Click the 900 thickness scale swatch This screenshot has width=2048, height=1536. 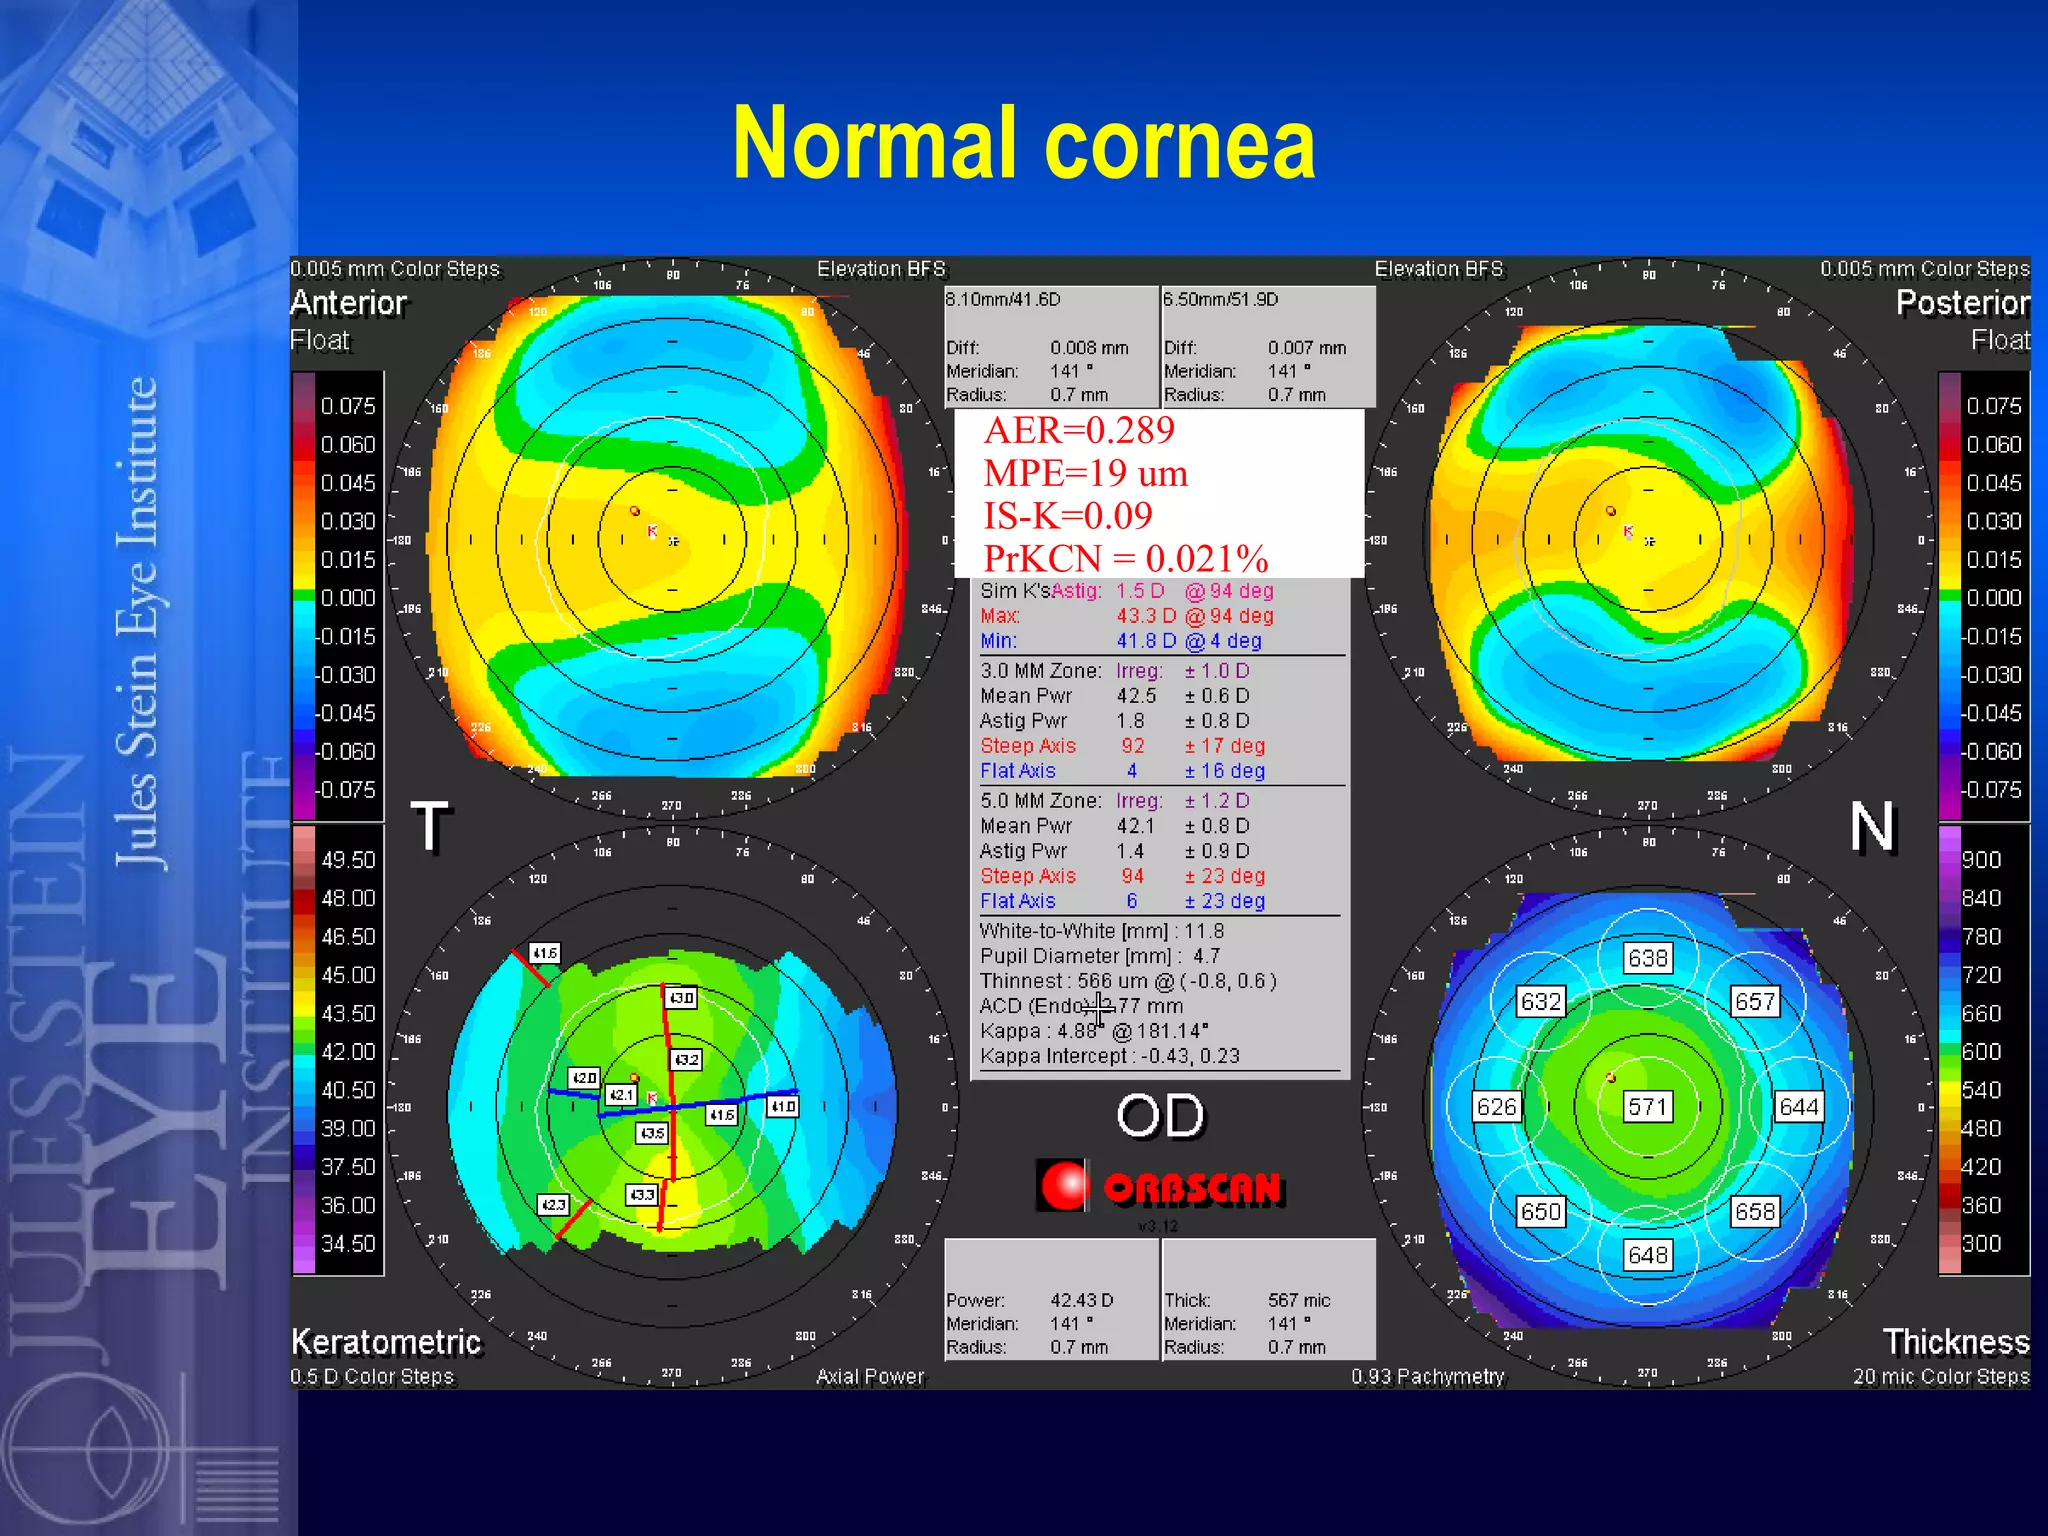coord(1950,860)
